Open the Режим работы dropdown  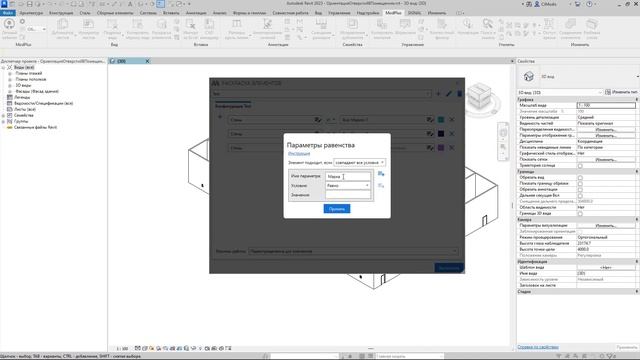[x=353, y=251]
